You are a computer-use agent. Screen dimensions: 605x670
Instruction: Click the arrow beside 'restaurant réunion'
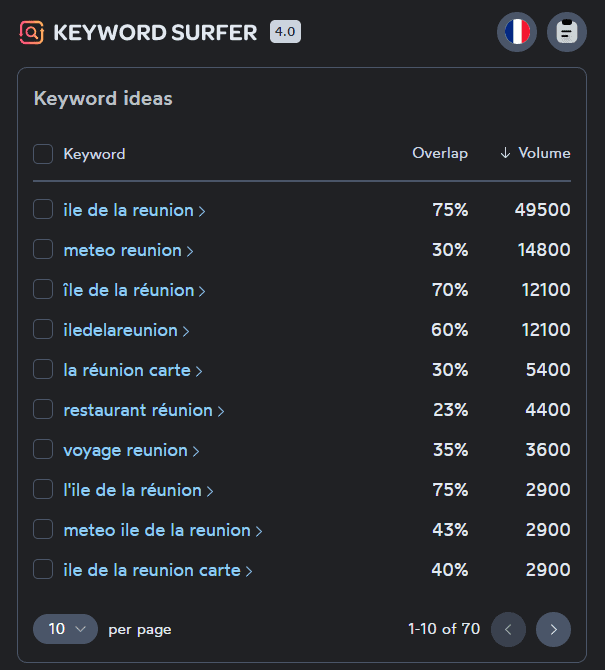pyautogui.click(x=221, y=411)
